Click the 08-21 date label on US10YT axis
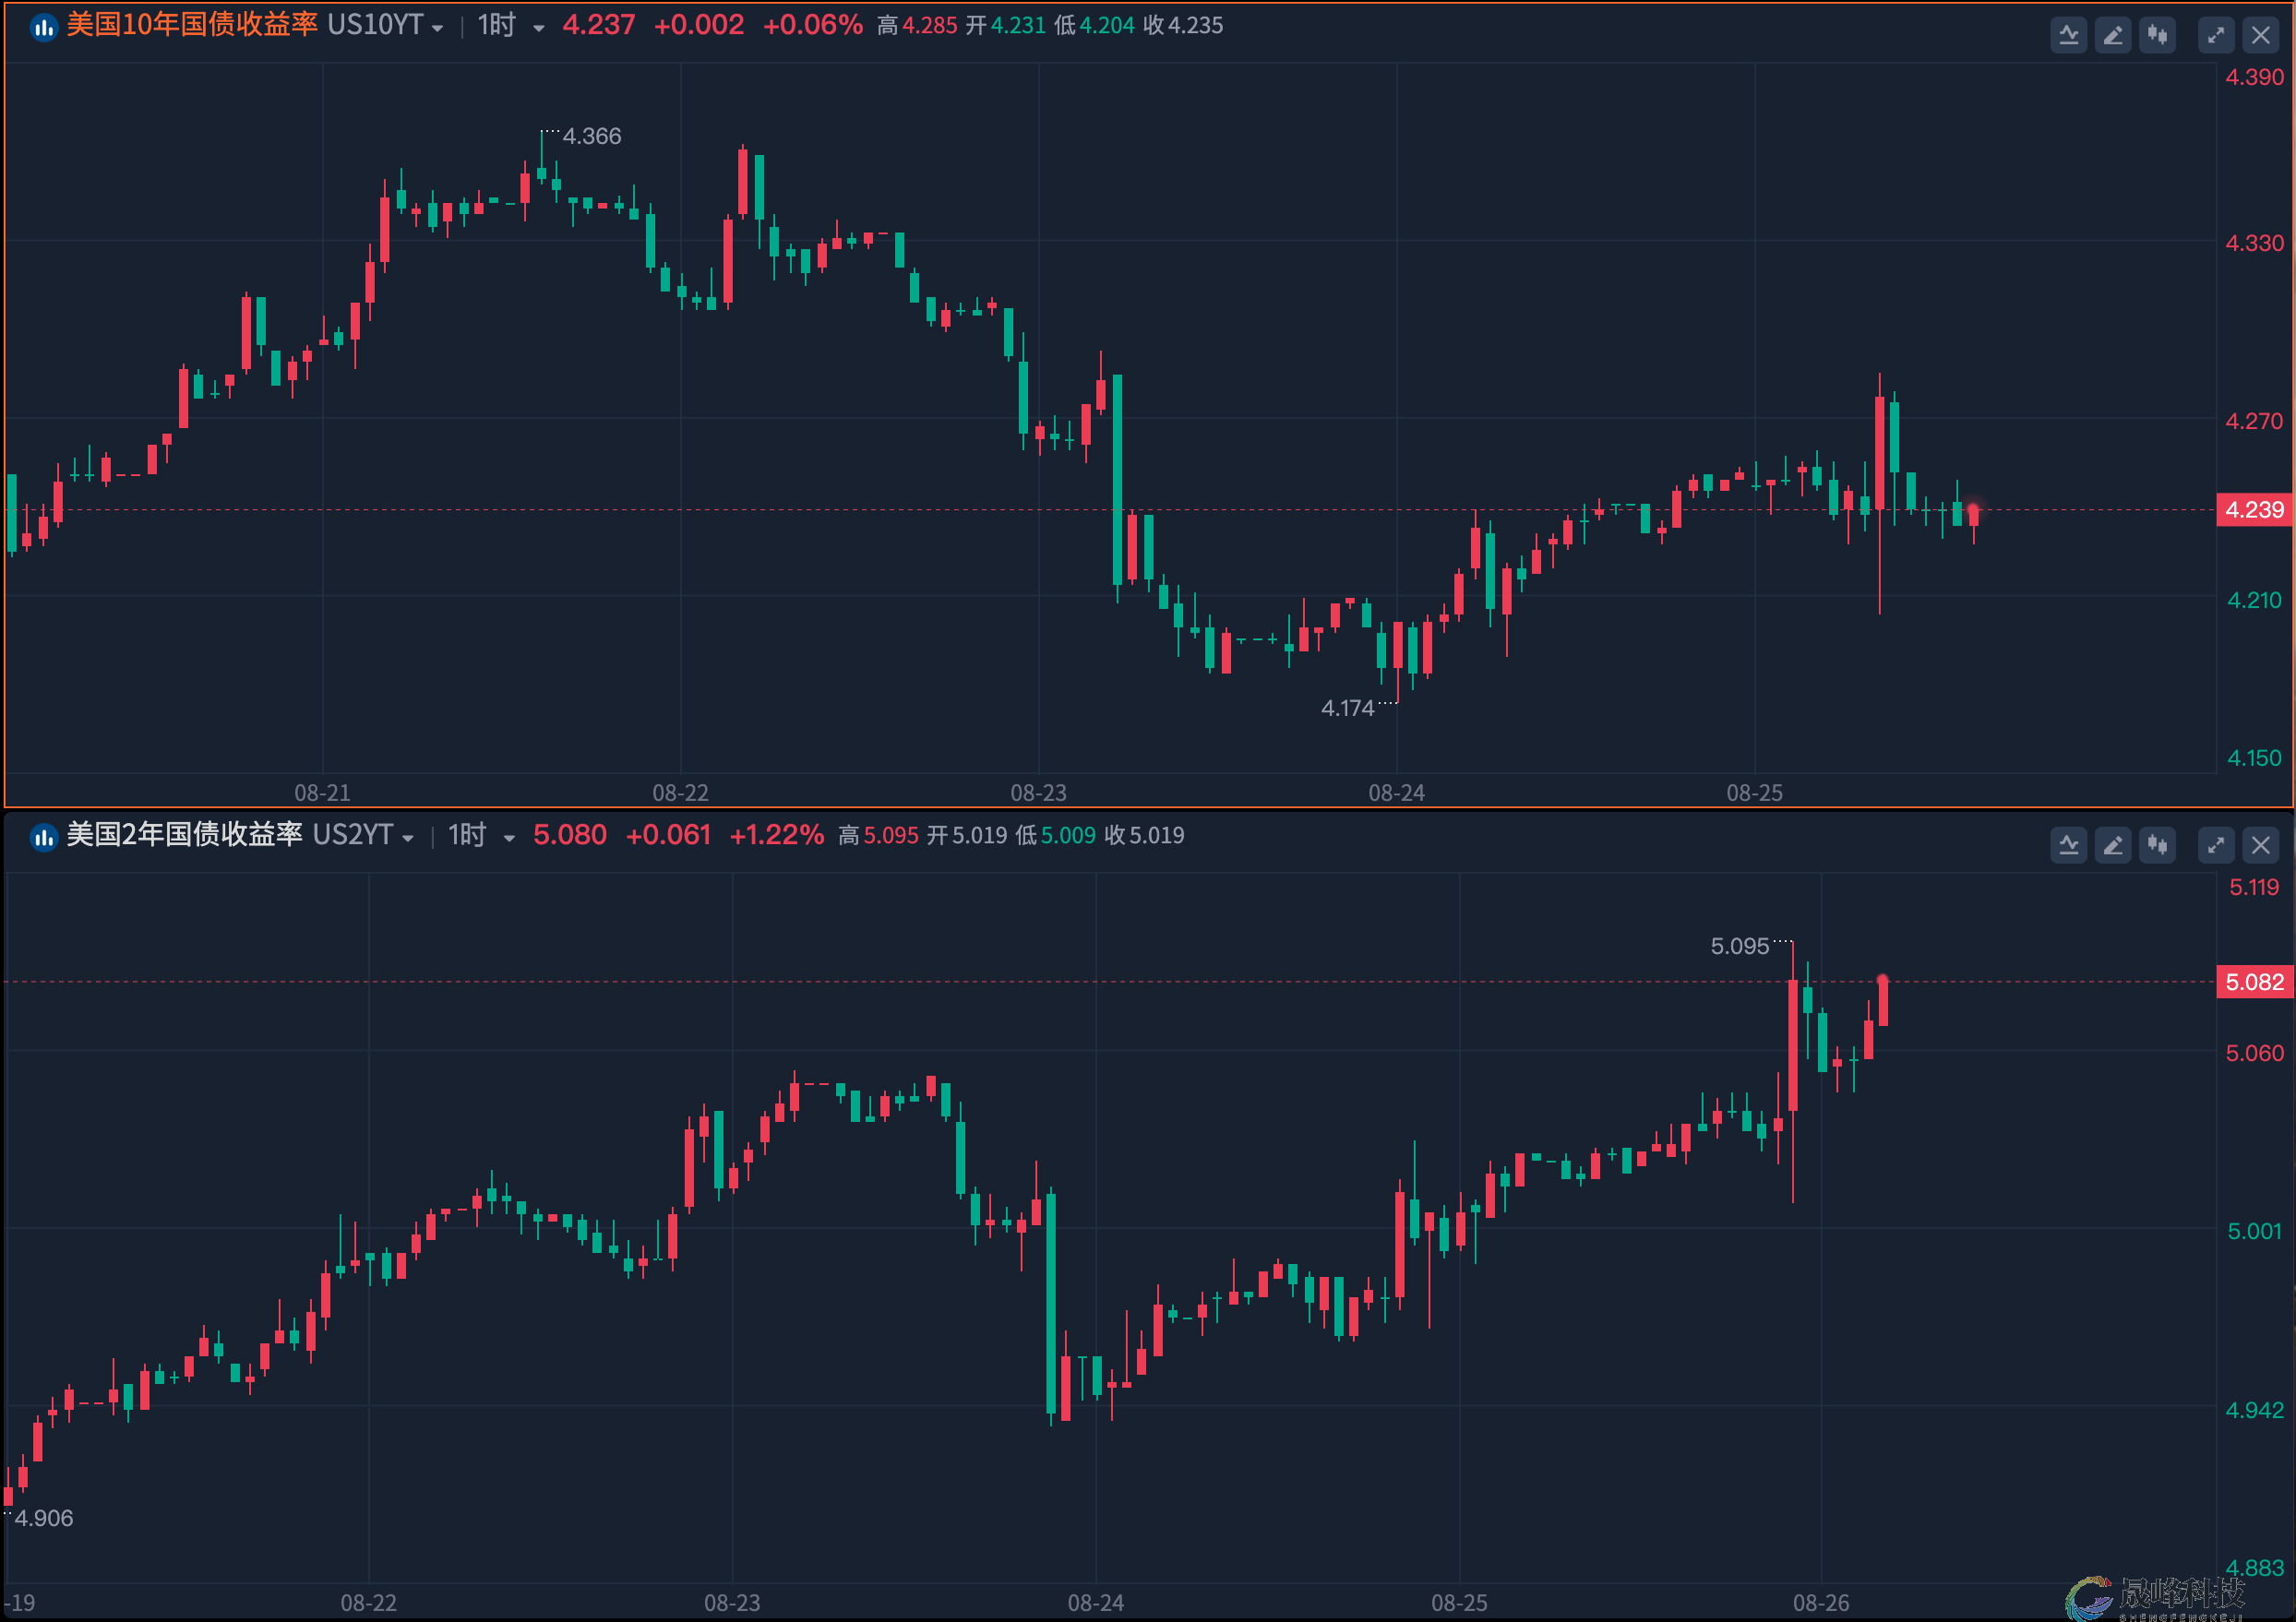Image resolution: width=2296 pixels, height=1622 pixels. [x=322, y=793]
